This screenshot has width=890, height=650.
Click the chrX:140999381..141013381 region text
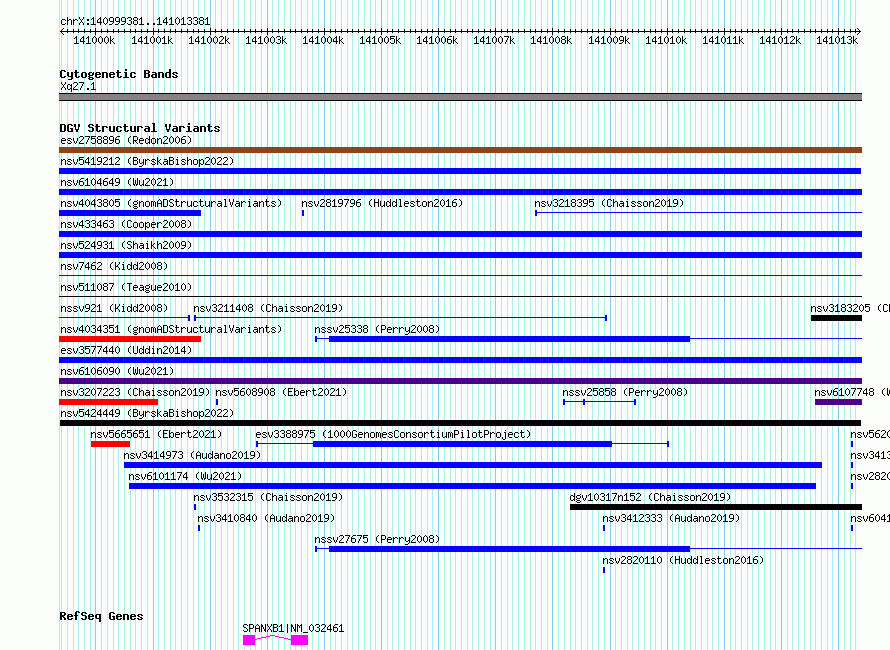[135, 21]
